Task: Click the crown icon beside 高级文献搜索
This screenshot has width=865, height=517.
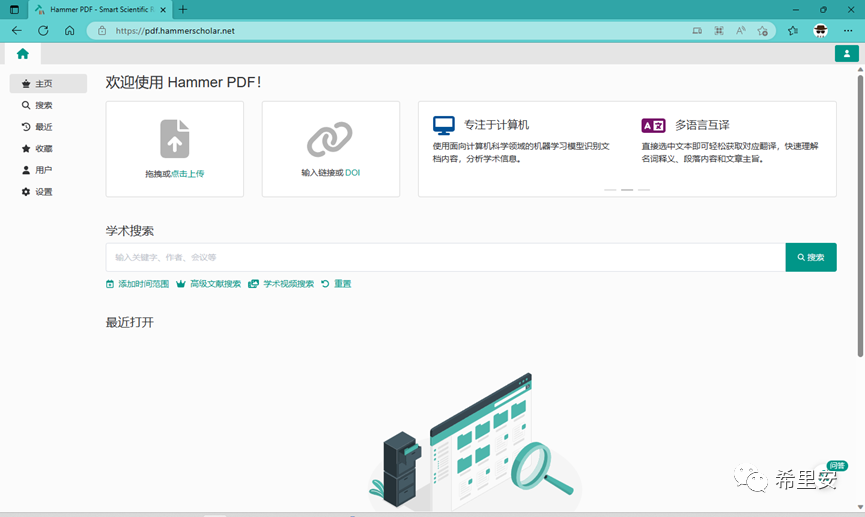Action: 180,284
